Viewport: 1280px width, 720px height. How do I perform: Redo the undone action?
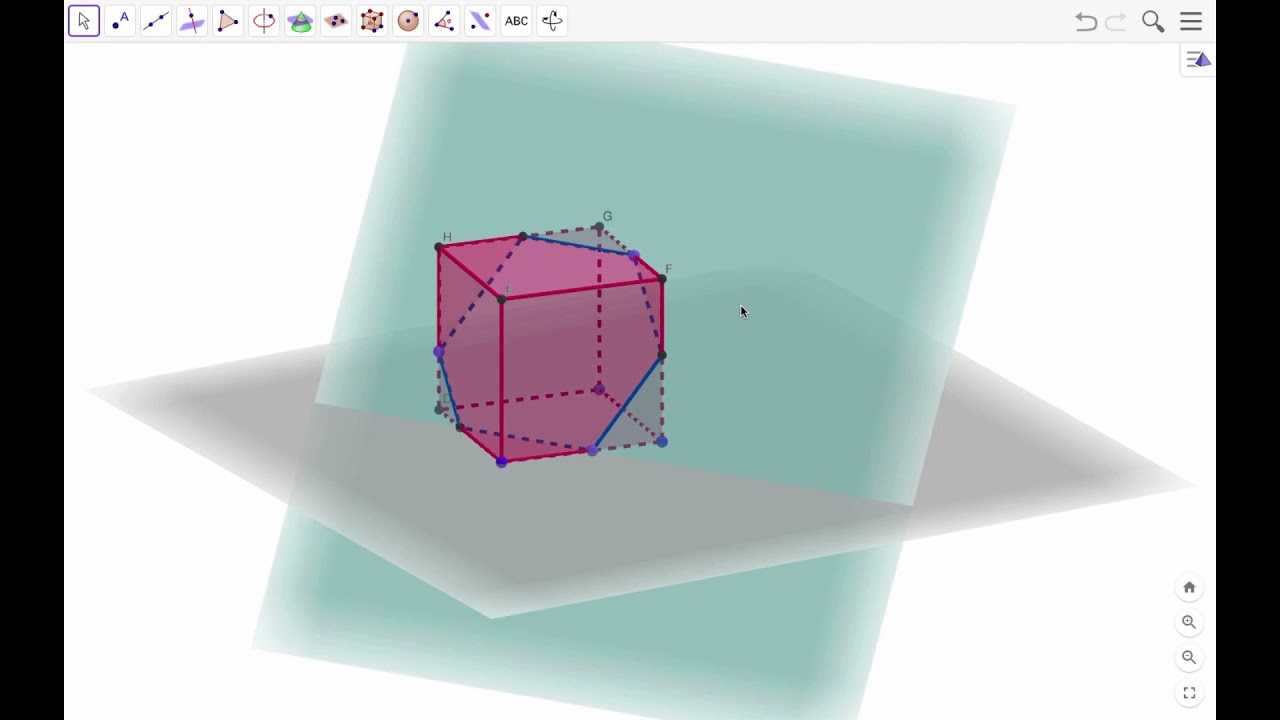click(x=1116, y=21)
